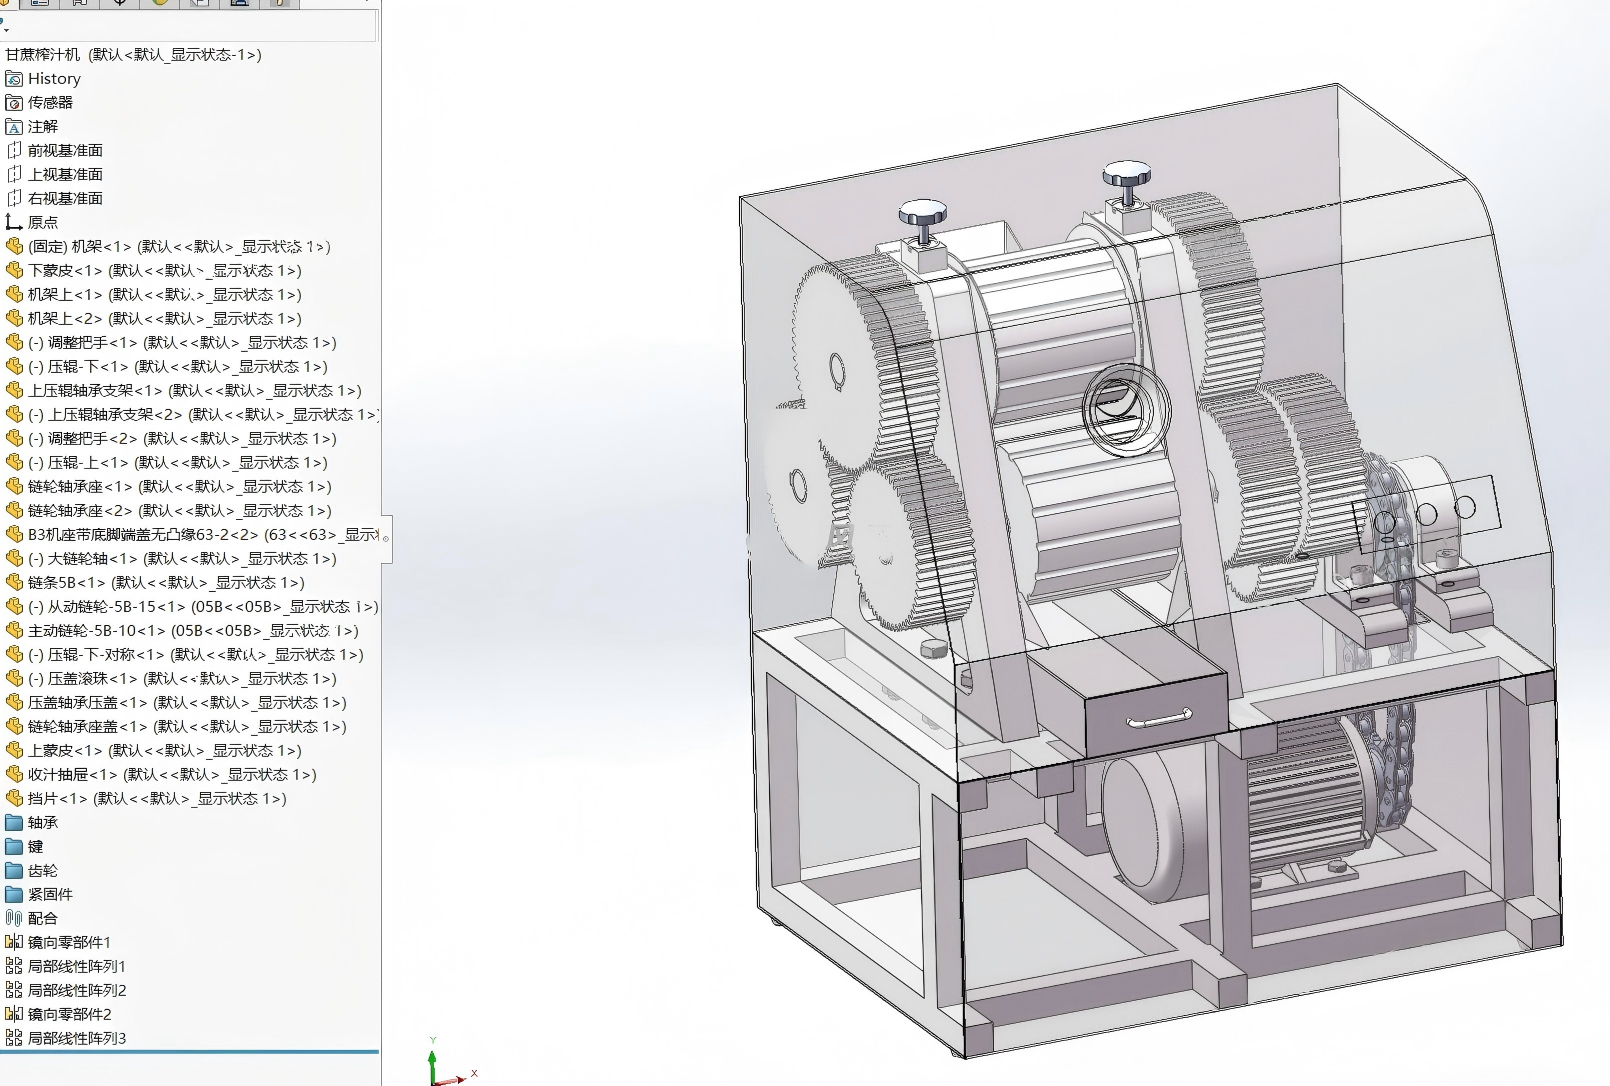Collapse the feature tree panel using side handle
Screen dimensions: 1610x1086
coord(386,539)
